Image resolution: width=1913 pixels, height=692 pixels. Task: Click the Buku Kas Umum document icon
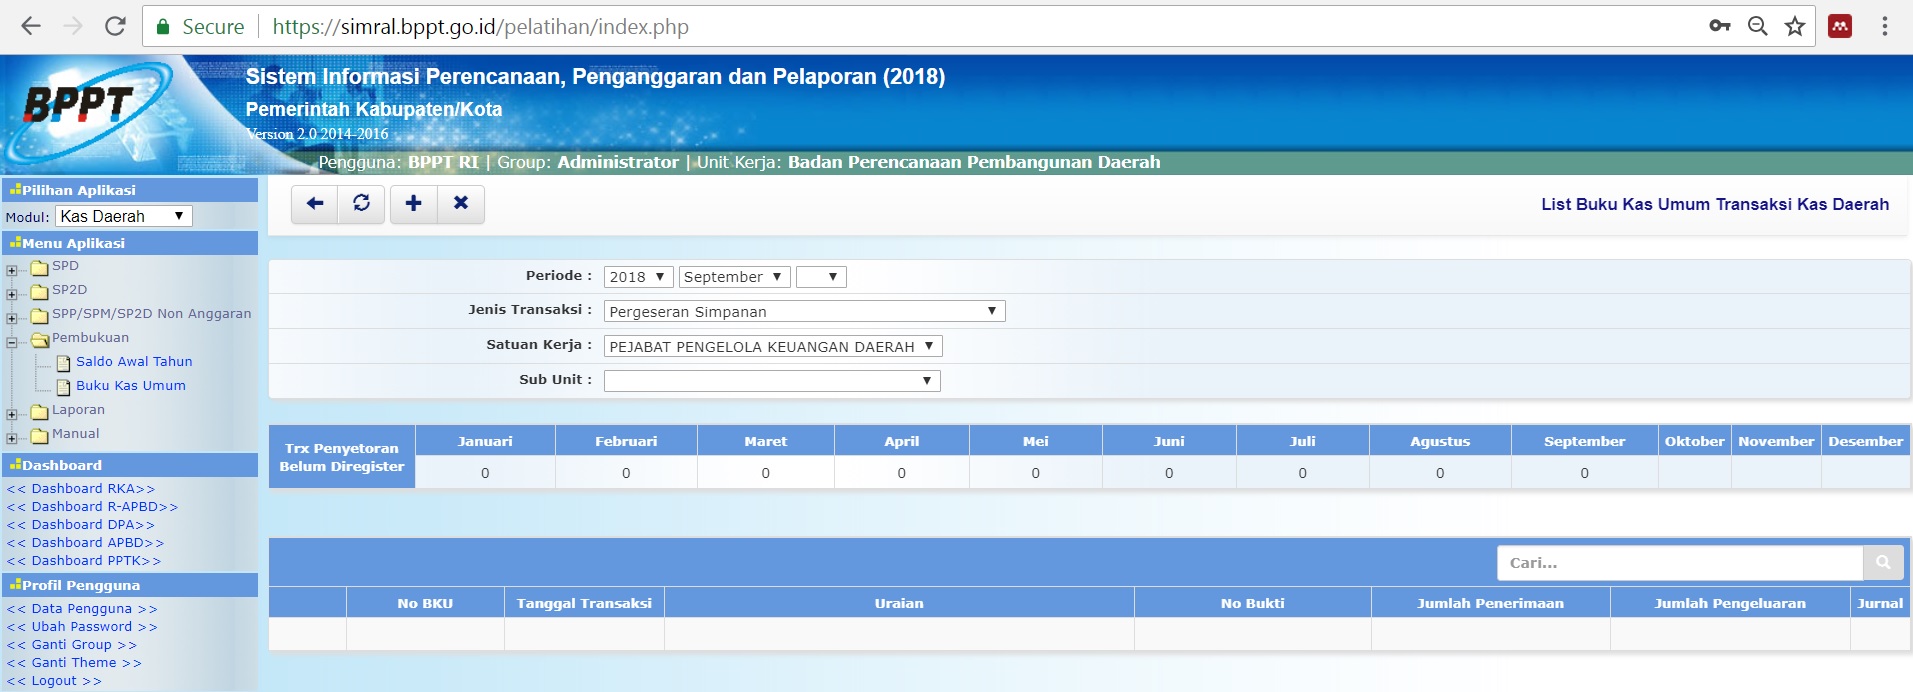click(x=64, y=387)
